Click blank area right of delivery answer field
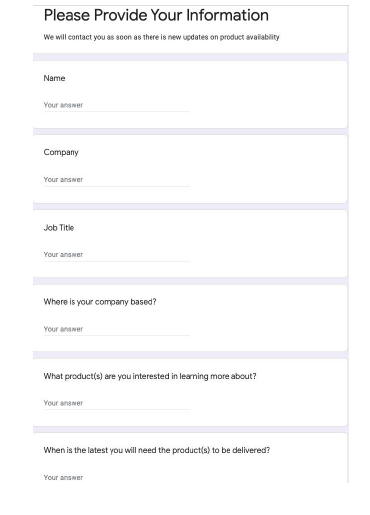Screen dimensions: 370x515 pyautogui.click(x=268, y=477)
